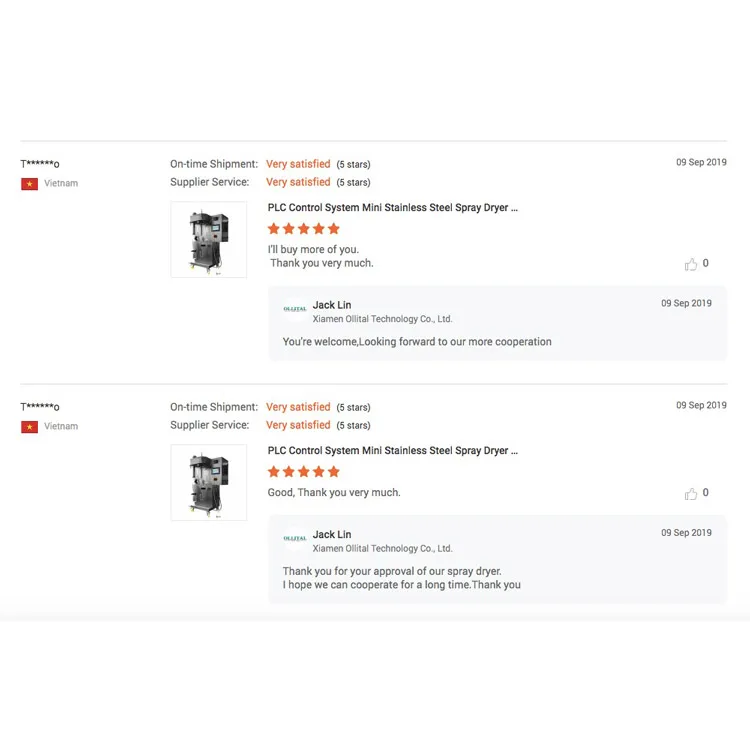Image resolution: width=750 pixels, height=750 pixels.
Task: Like the "I'll buy more of you" review
Action: 691,264
